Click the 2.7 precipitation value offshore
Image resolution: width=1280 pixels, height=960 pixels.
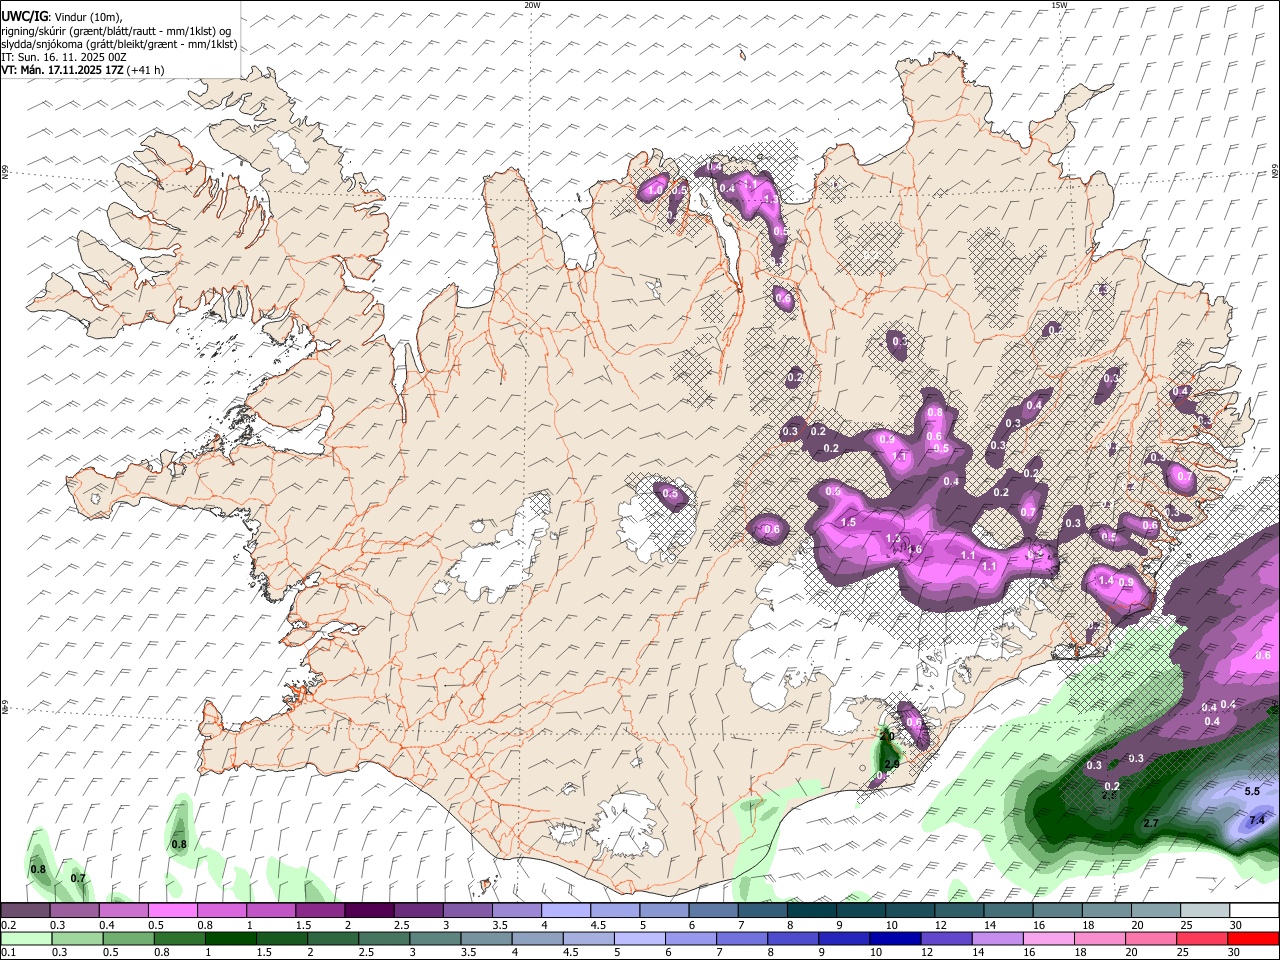pyautogui.click(x=1150, y=824)
